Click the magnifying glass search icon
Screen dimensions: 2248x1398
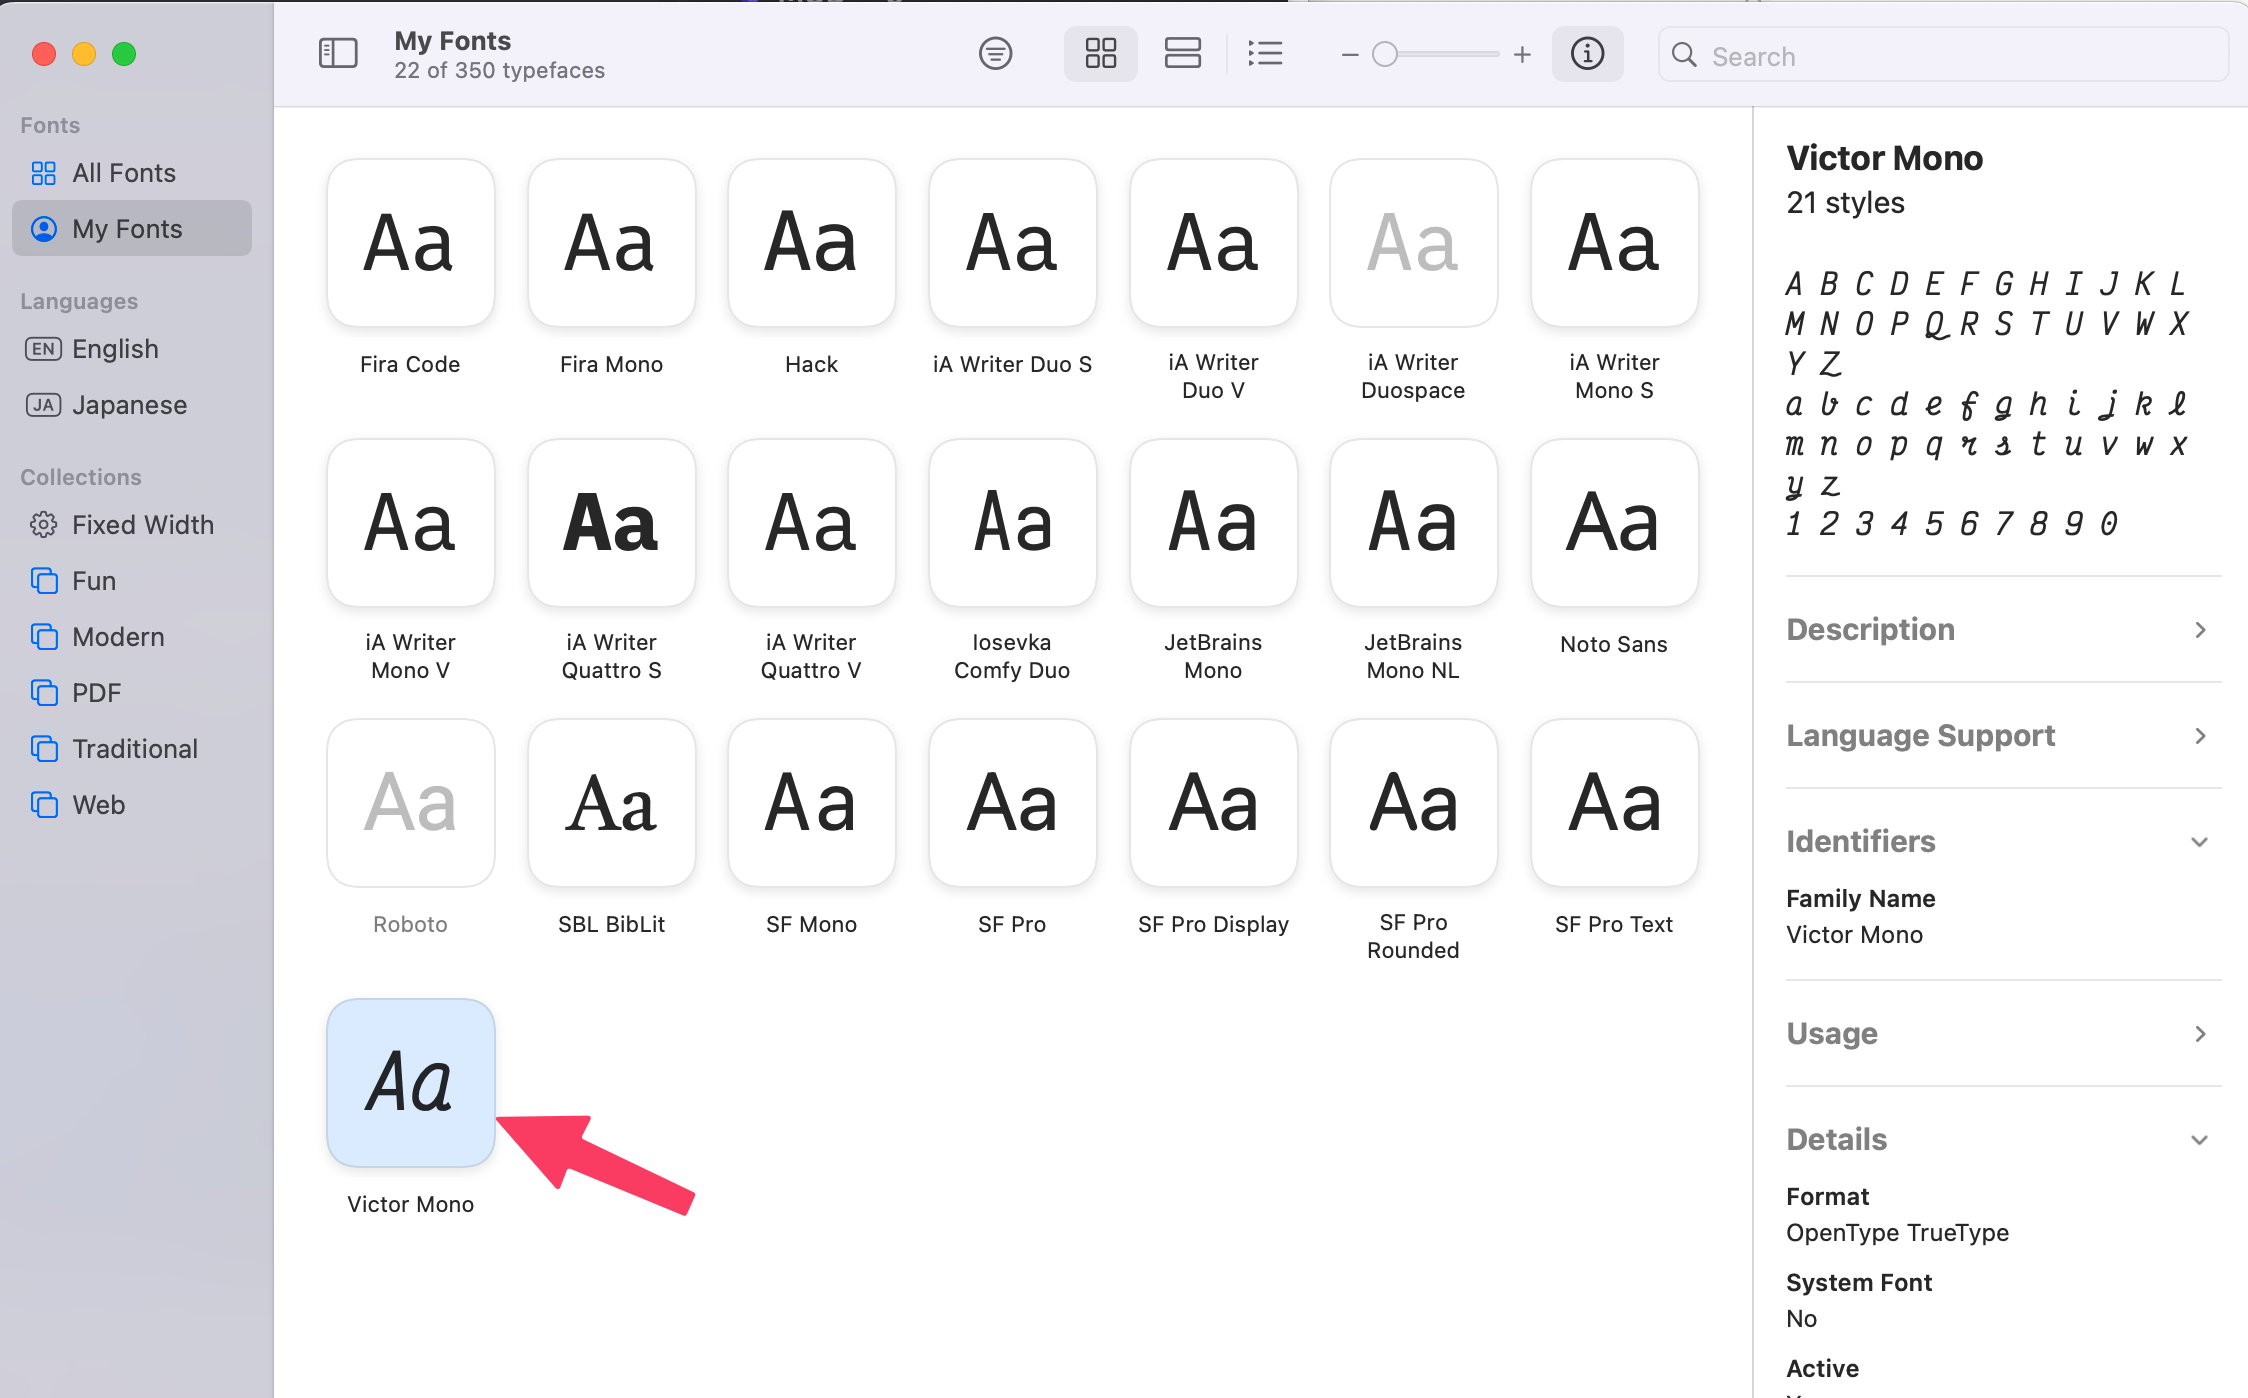tap(1684, 55)
